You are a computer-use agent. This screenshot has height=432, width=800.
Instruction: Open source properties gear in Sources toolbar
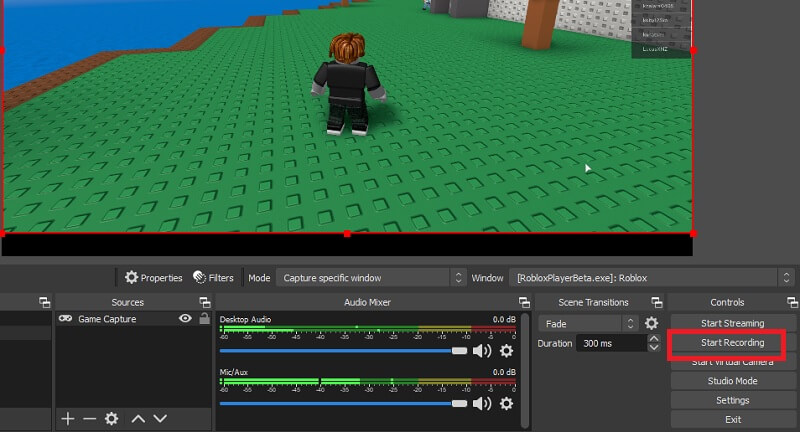click(x=111, y=419)
